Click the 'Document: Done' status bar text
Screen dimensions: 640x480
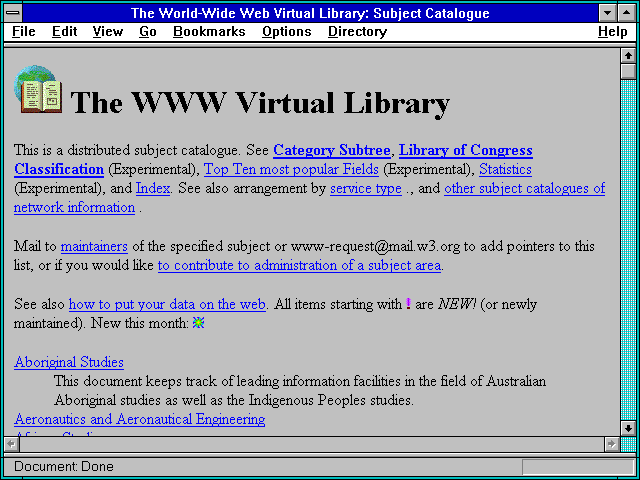pyautogui.click(x=64, y=467)
